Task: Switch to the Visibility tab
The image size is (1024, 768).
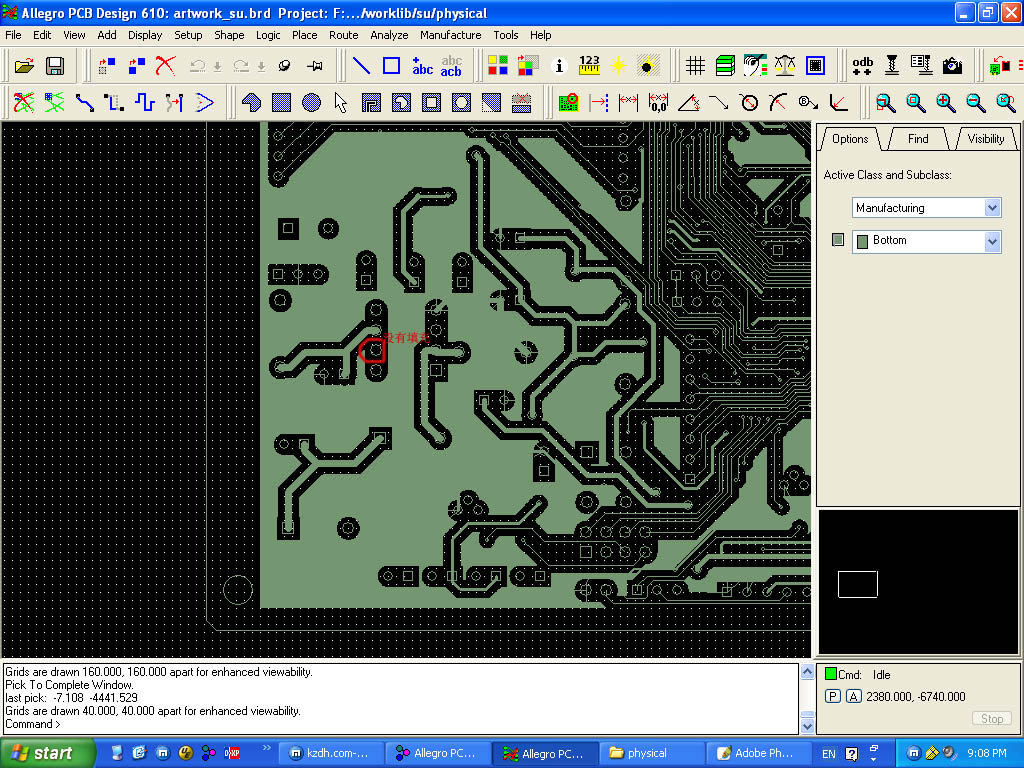Action: 985,139
